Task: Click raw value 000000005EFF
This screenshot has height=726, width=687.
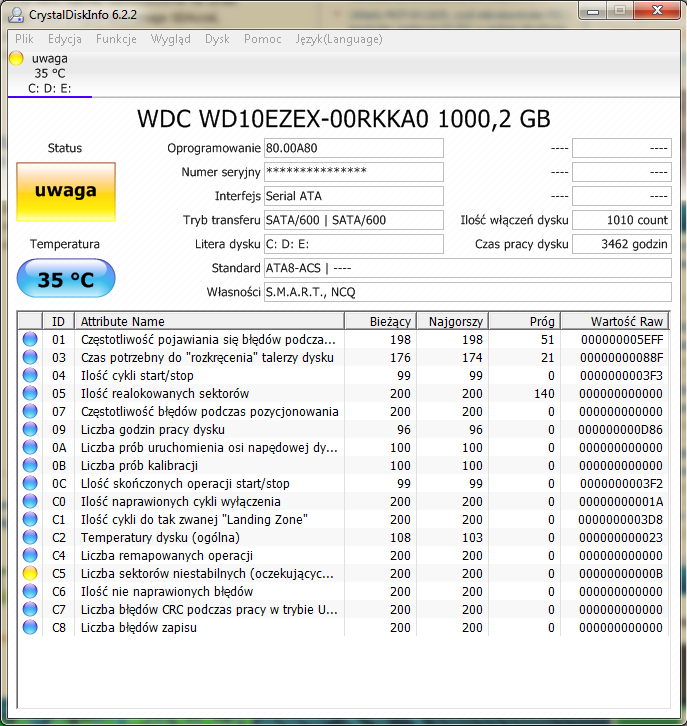Action: coord(622,339)
